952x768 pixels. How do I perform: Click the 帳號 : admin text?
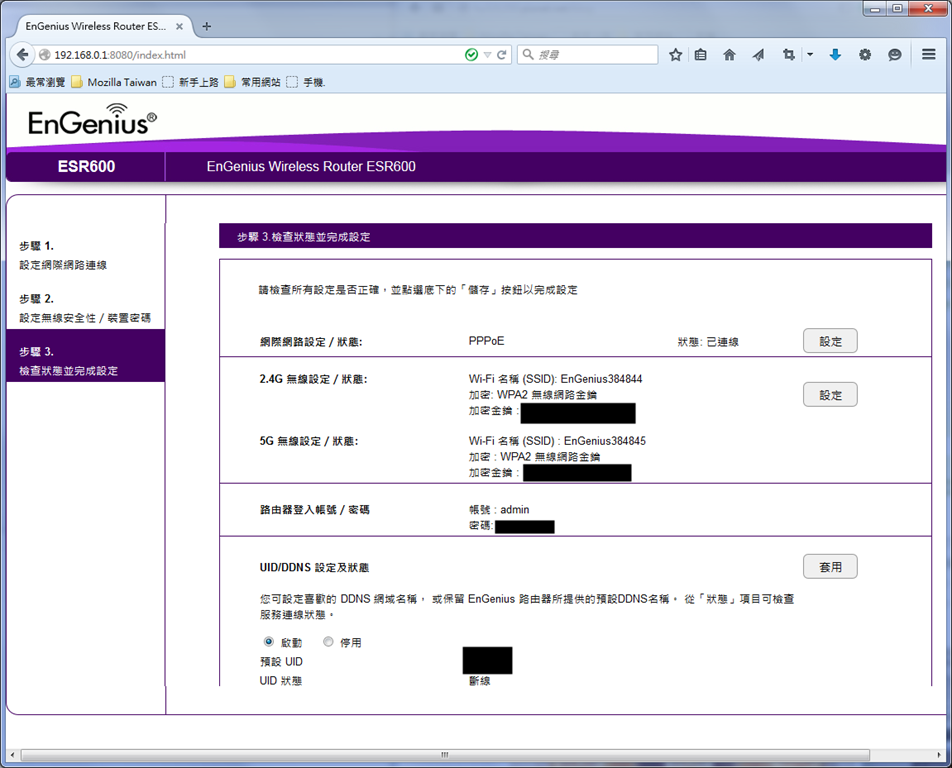499,509
